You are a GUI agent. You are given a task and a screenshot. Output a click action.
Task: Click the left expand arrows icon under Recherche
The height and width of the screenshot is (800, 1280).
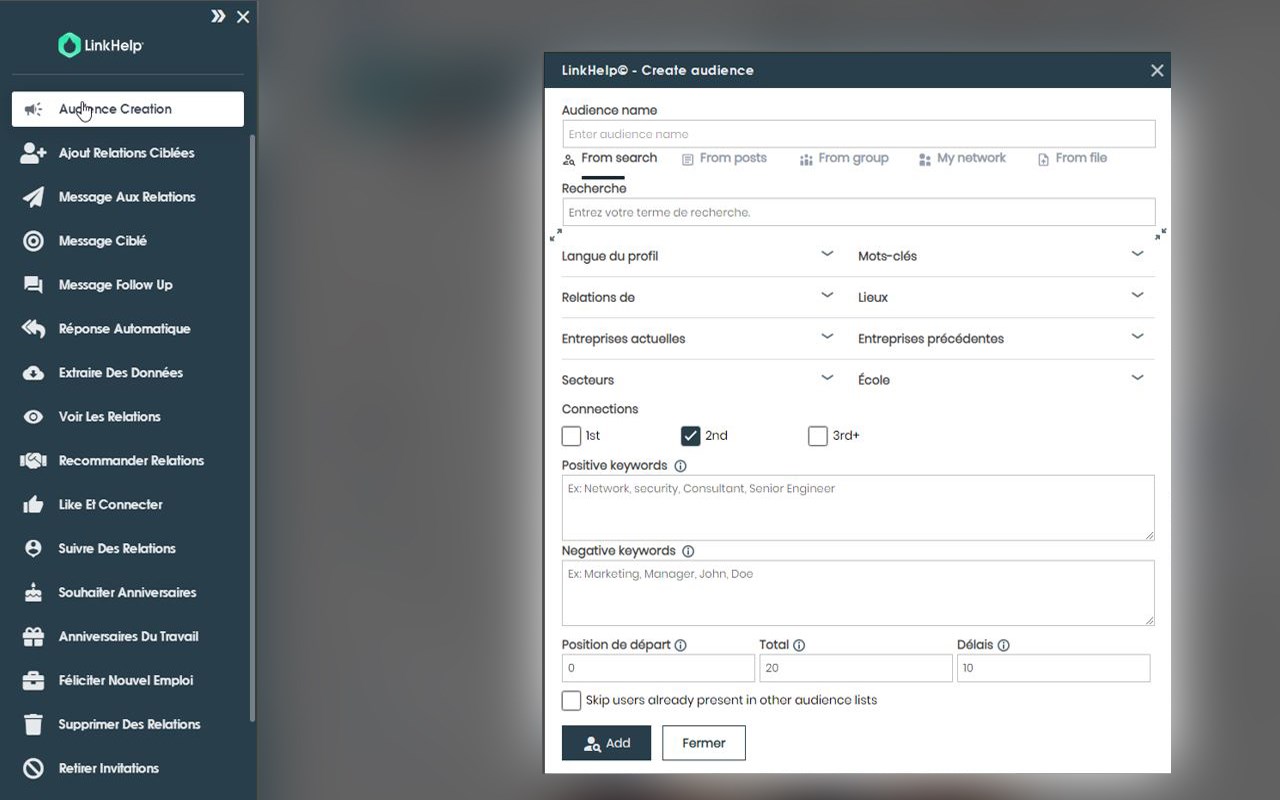[x=556, y=235]
